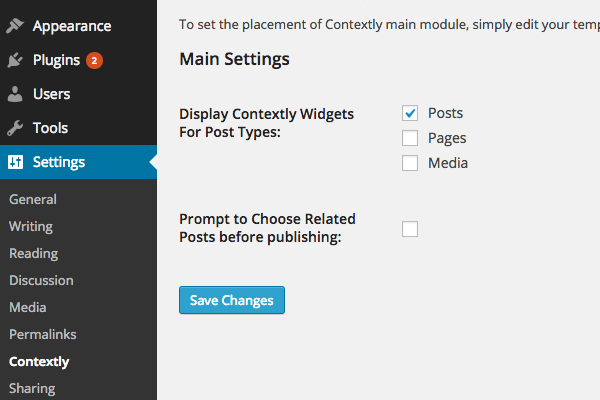Screen dimensions: 600x400
Task: Toggle Prompt to Choose Related Posts checkbox
Action: [410, 229]
